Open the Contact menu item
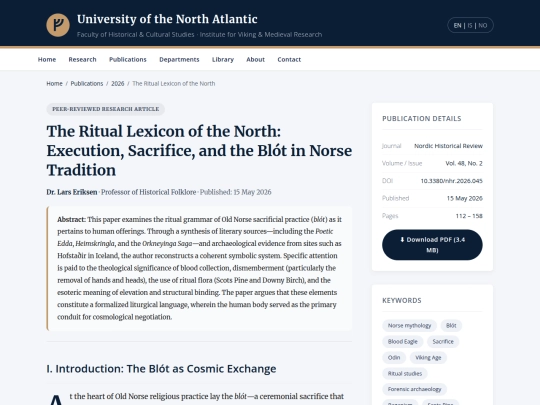This screenshot has width=540, height=405. tap(289, 59)
